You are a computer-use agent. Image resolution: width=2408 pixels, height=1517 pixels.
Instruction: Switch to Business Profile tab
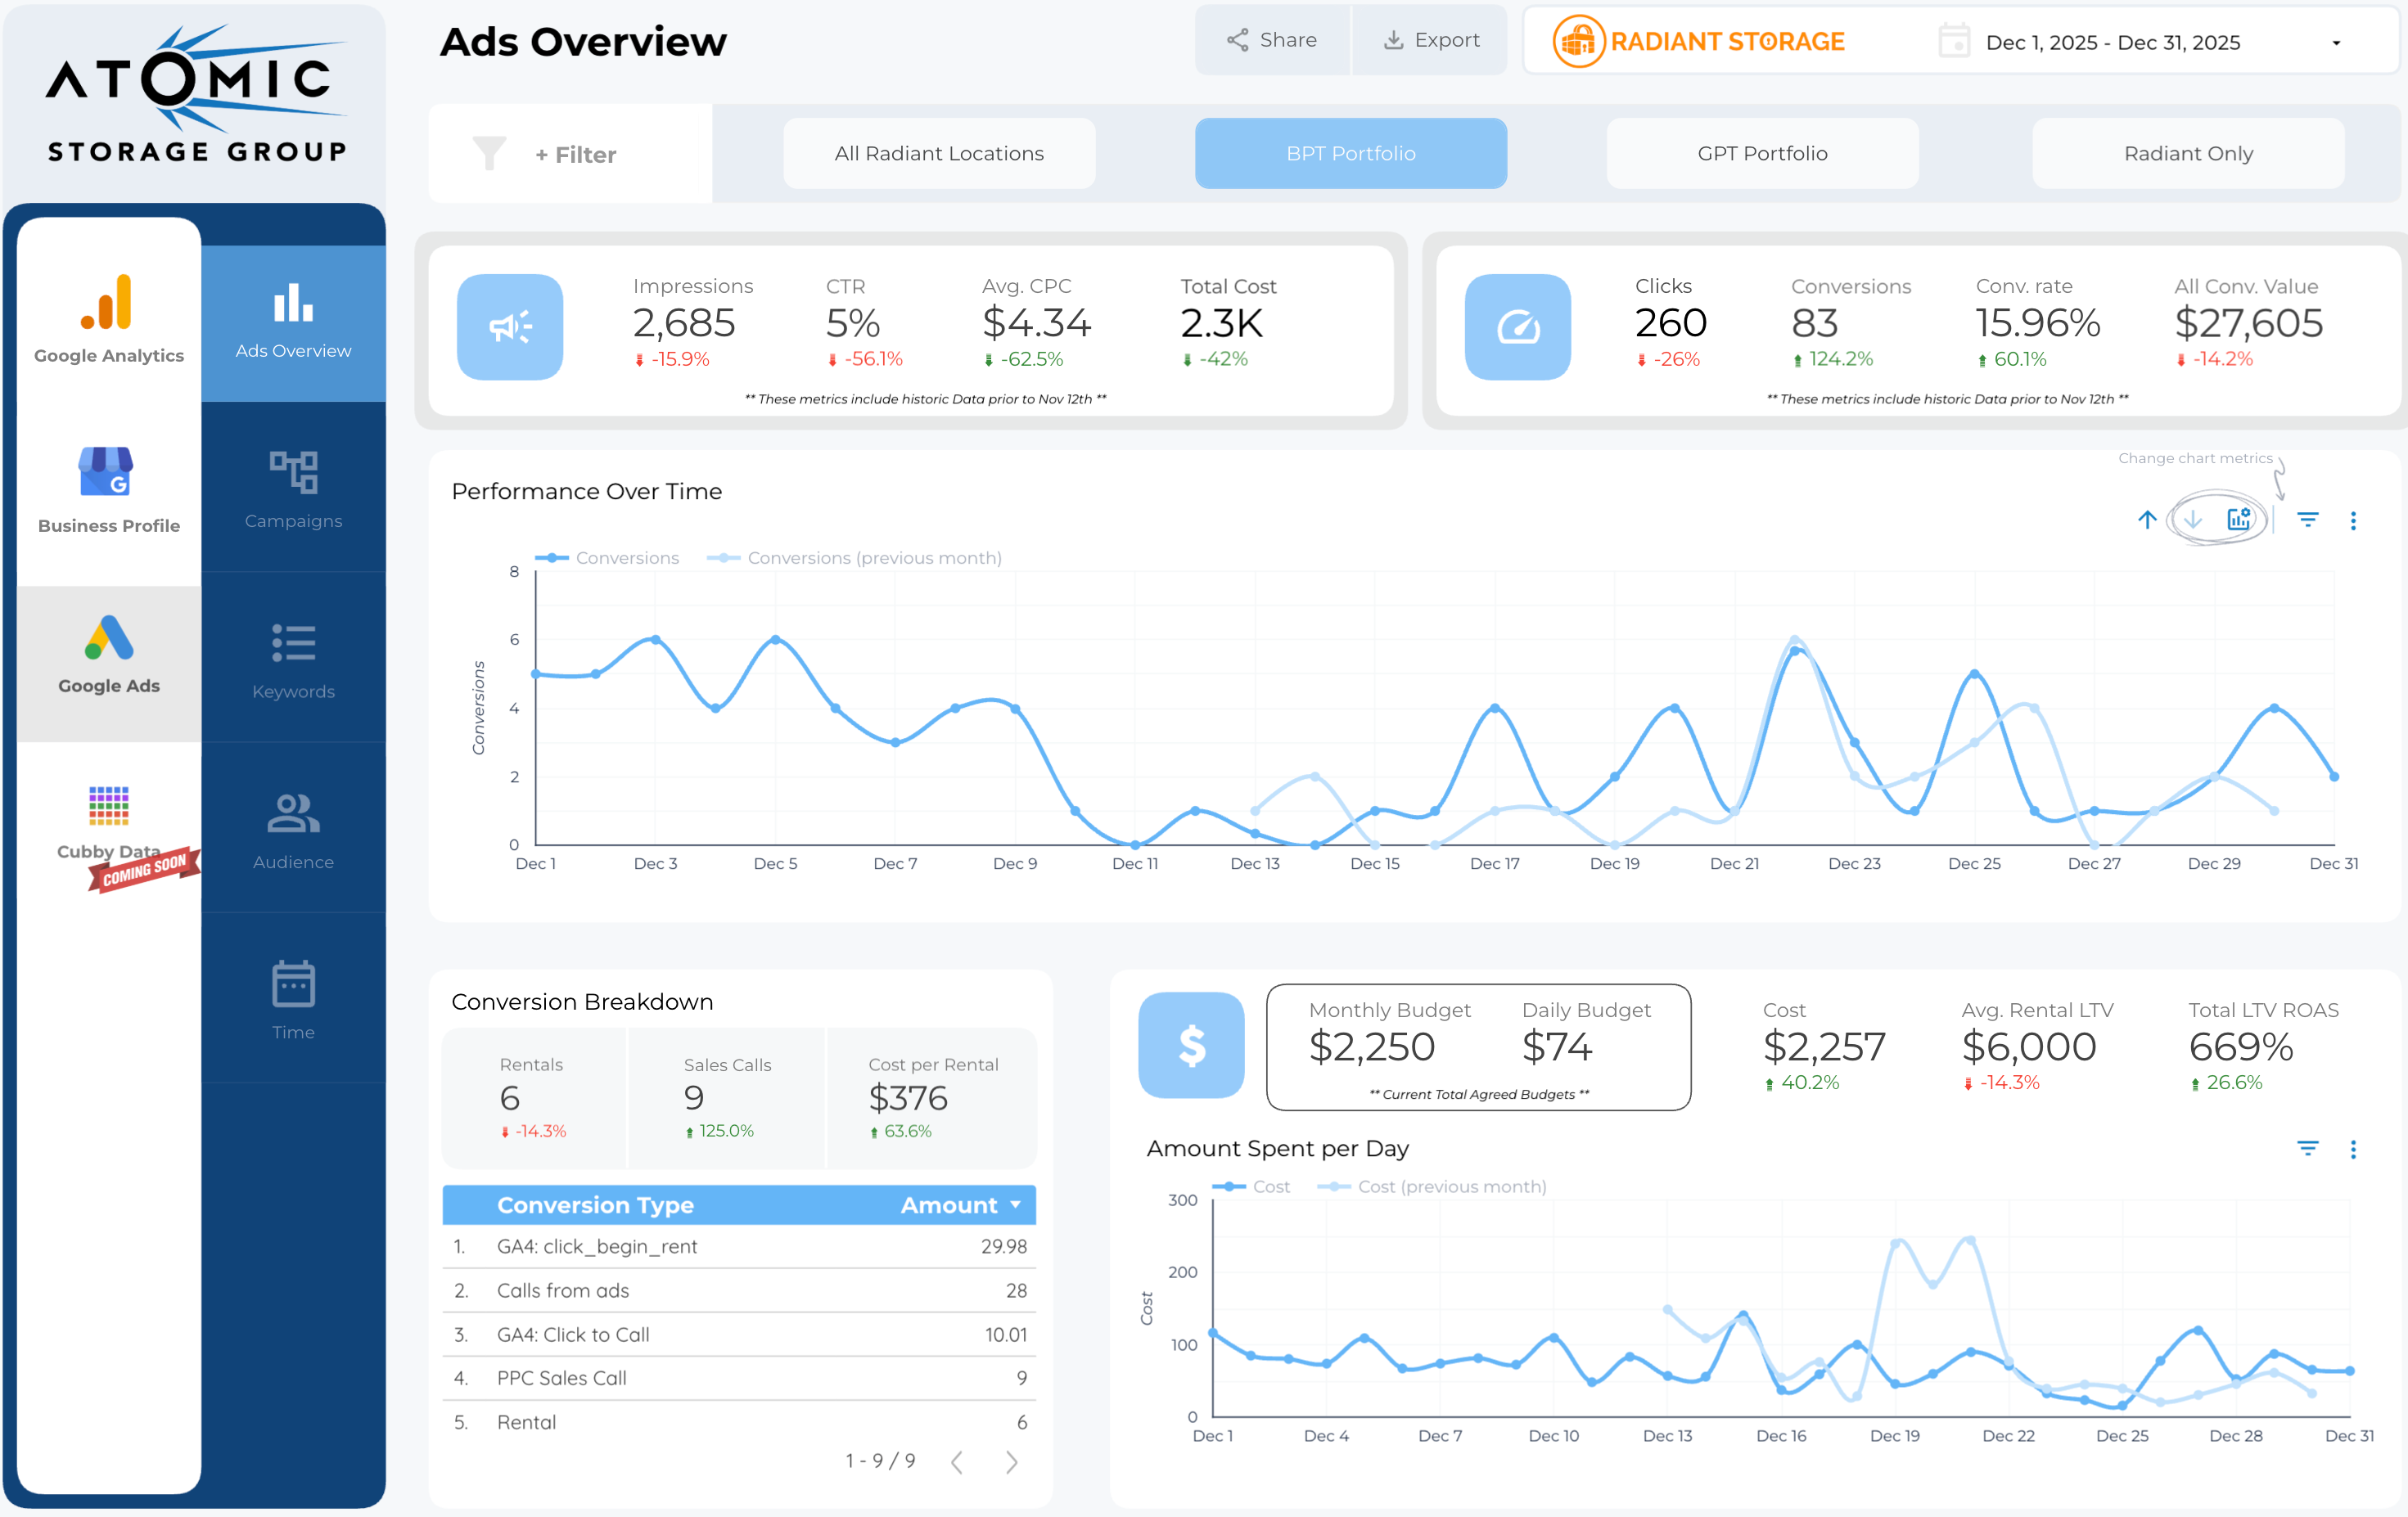point(109,489)
